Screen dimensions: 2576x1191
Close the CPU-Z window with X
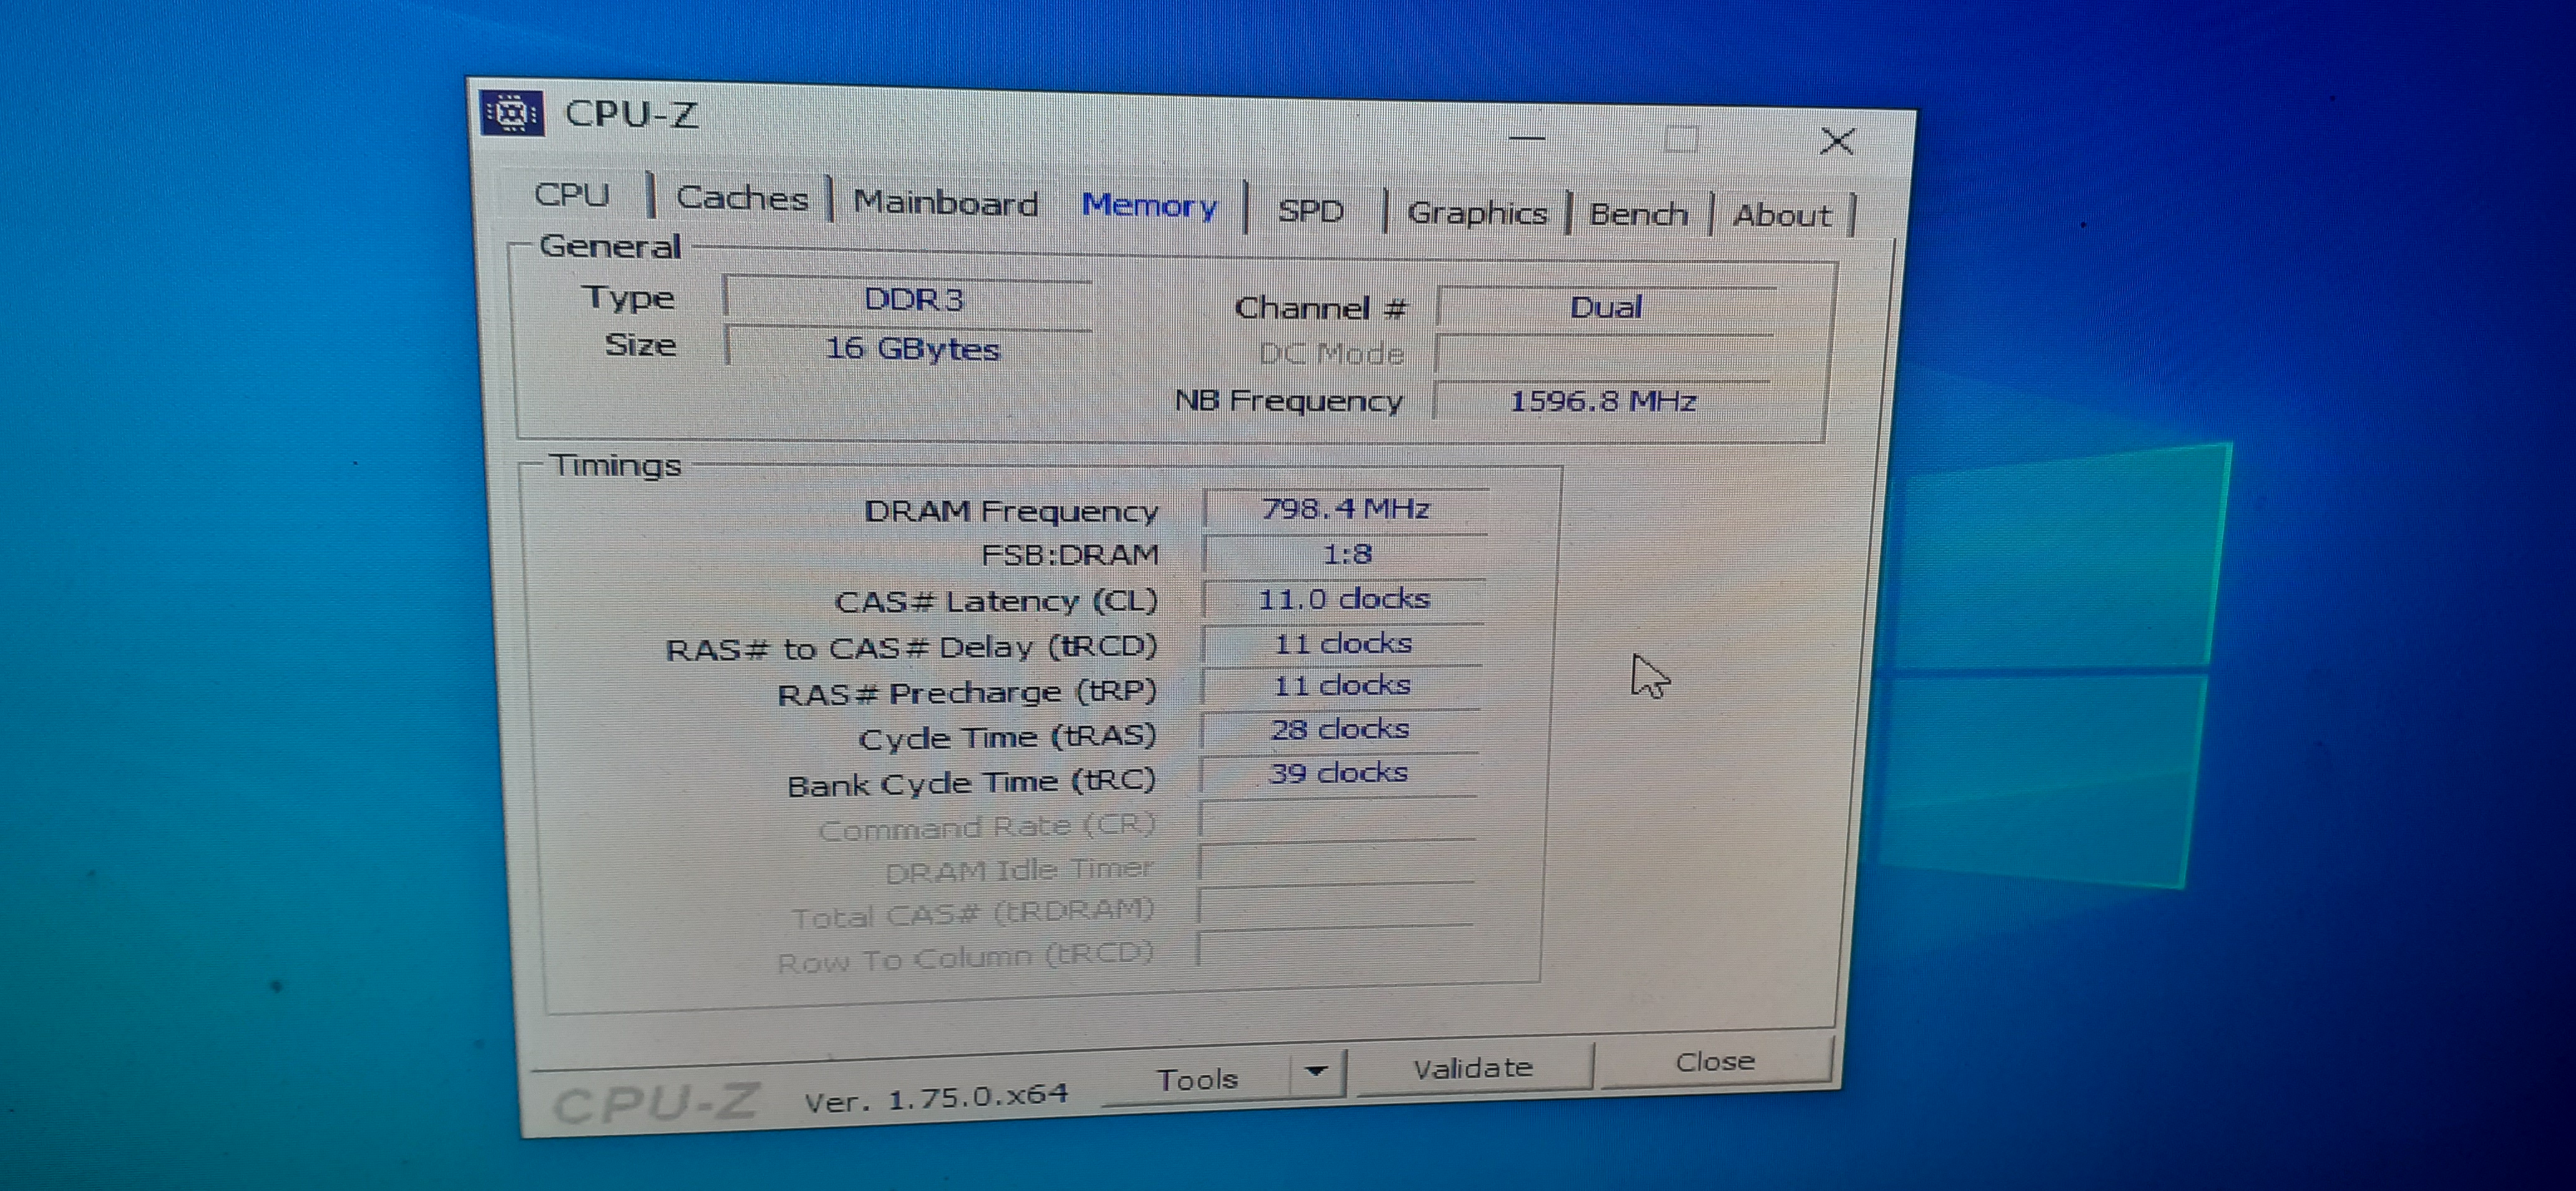pyautogui.click(x=1837, y=141)
